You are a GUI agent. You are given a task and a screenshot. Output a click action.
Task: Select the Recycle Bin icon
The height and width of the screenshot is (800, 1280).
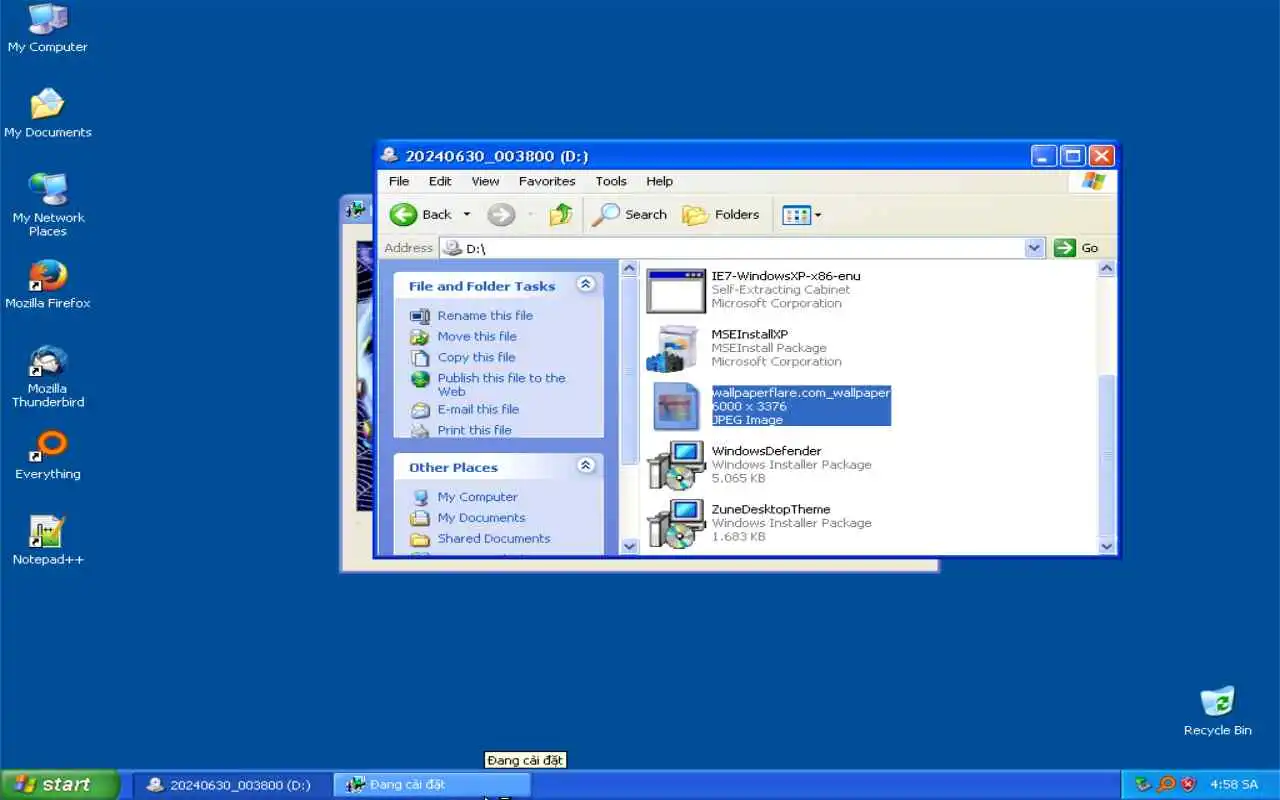click(x=1217, y=711)
